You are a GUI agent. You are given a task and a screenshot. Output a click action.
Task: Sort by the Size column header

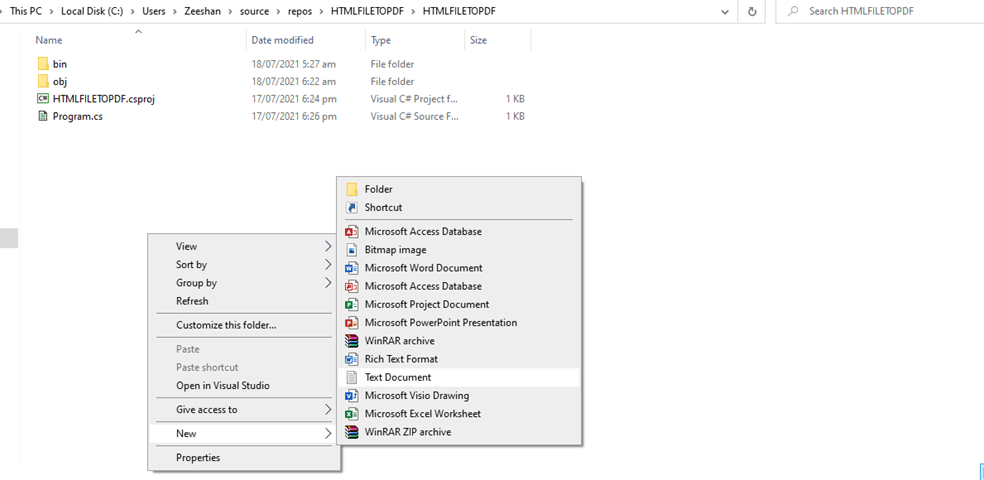tap(478, 40)
